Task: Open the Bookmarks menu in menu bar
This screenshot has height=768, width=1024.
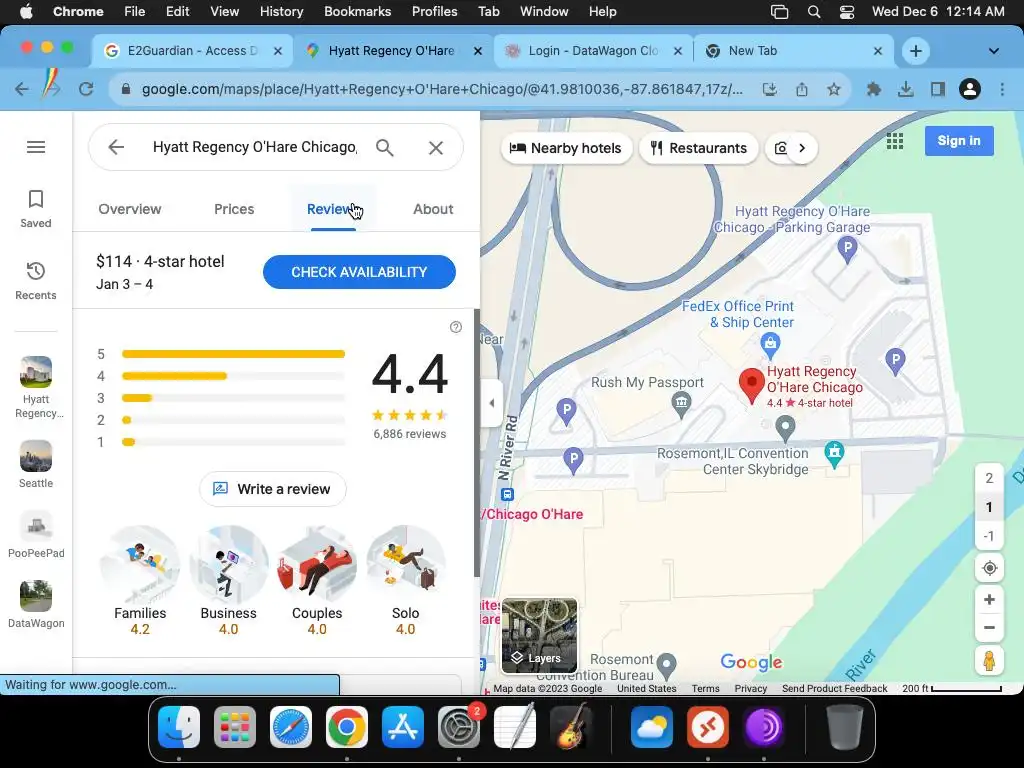Action: coord(357,11)
